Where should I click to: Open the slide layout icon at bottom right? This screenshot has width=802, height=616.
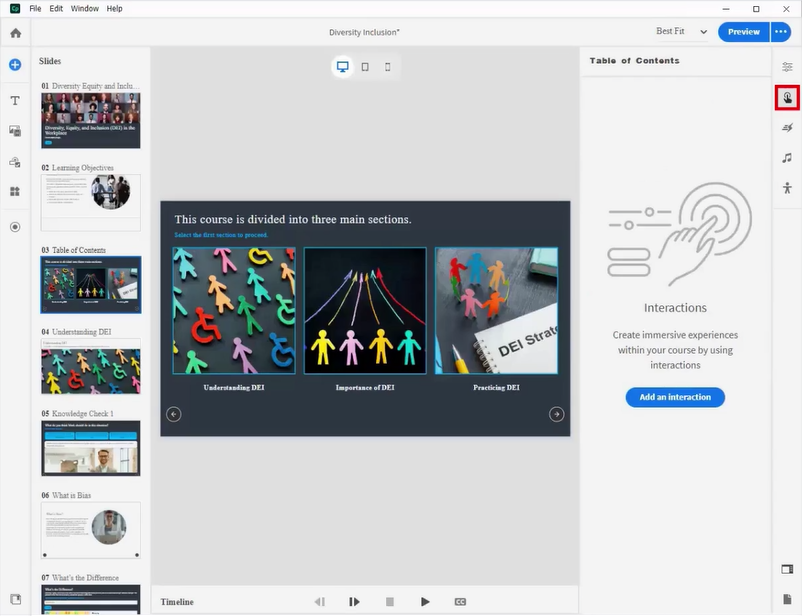[x=787, y=569]
